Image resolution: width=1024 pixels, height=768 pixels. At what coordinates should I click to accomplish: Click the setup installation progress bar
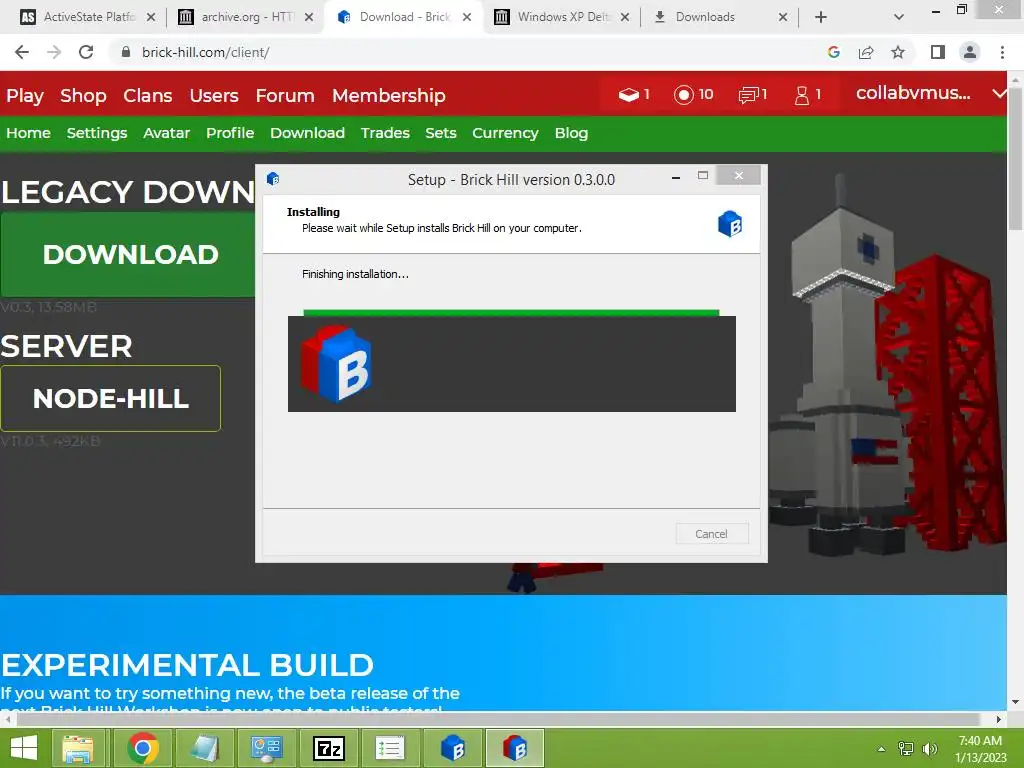[x=511, y=313]
